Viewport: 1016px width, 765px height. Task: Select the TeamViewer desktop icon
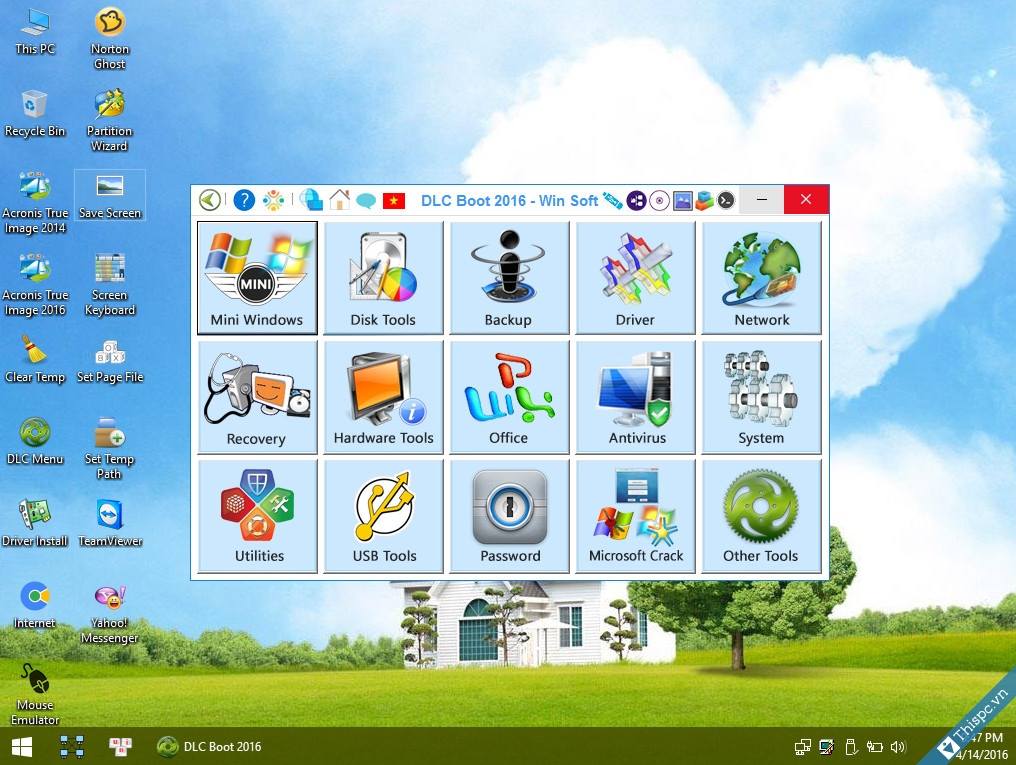[x=110, y=523]
